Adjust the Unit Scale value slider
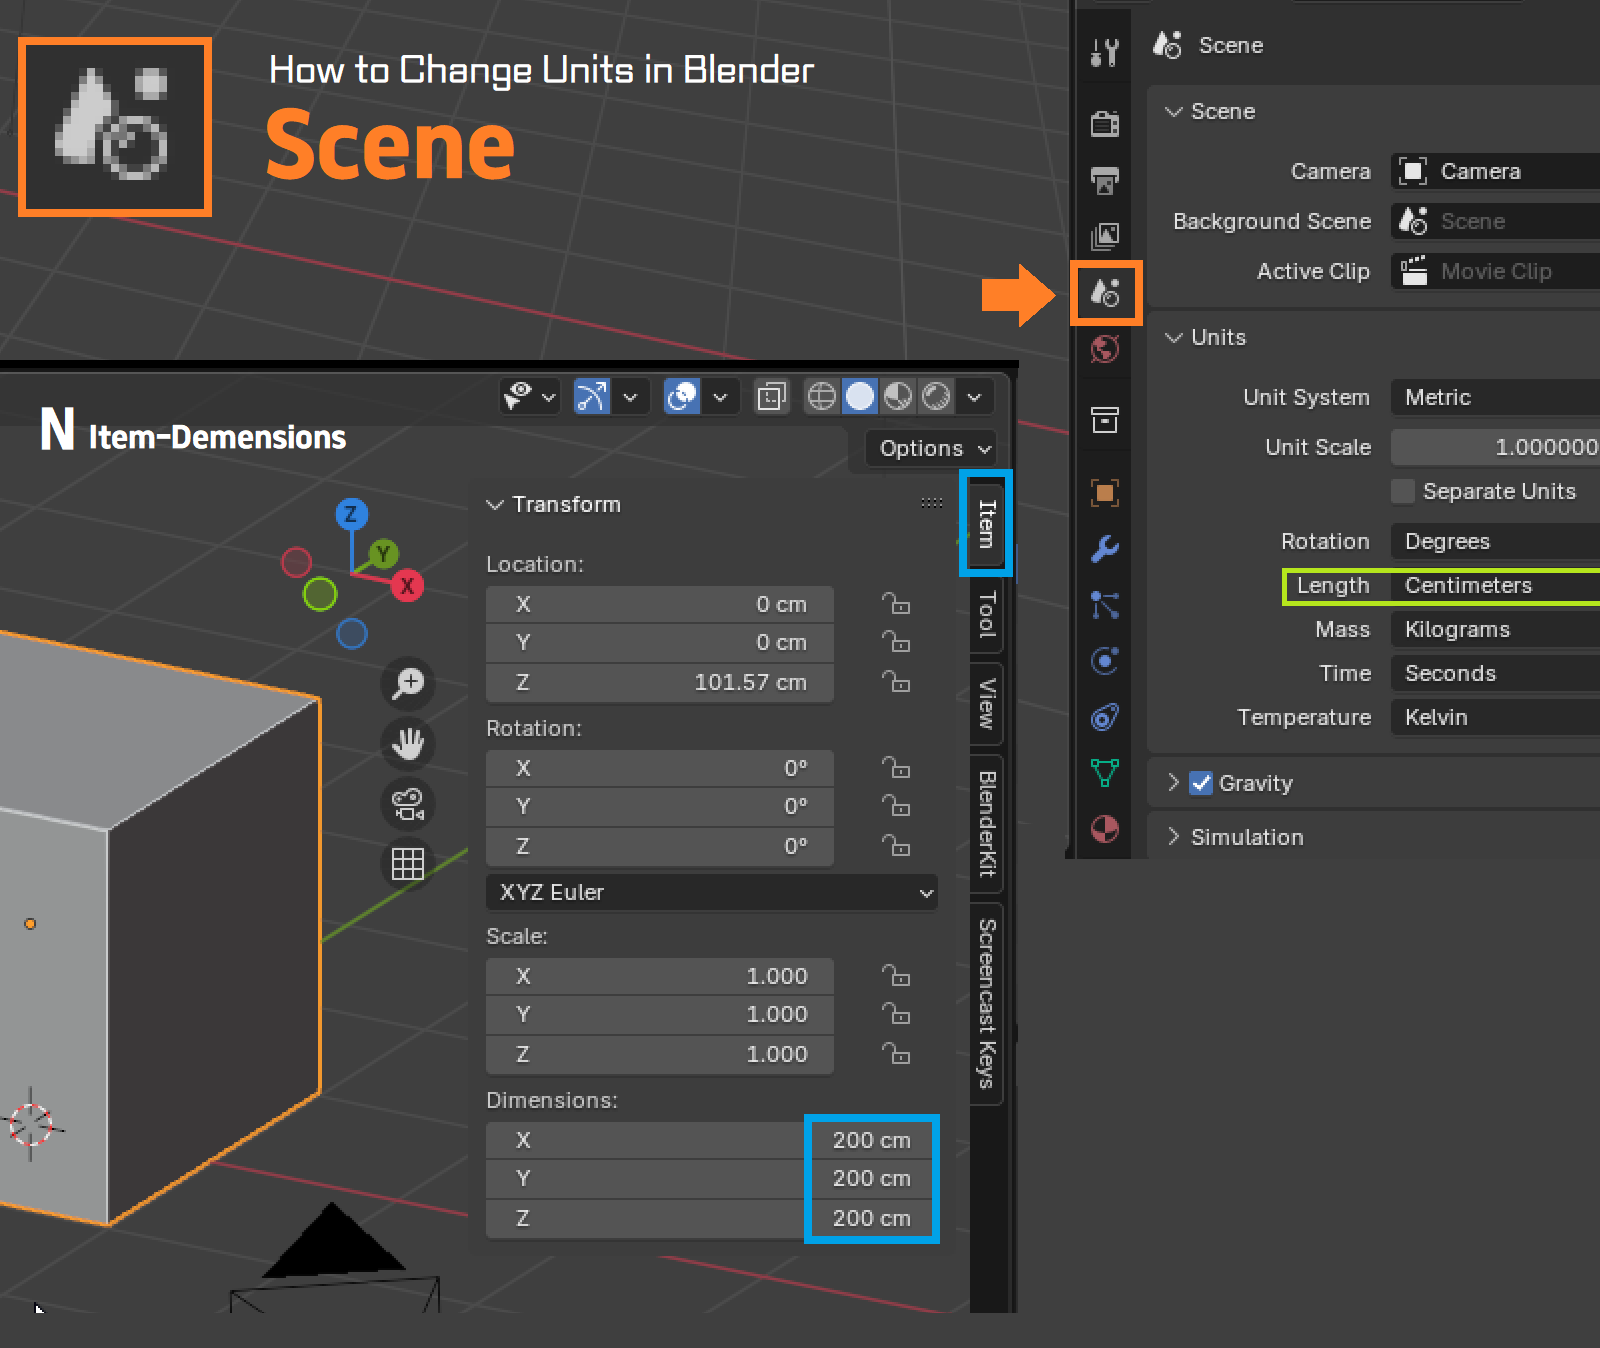This screenshot has height=1348, width=1600. pos(1495,447)
